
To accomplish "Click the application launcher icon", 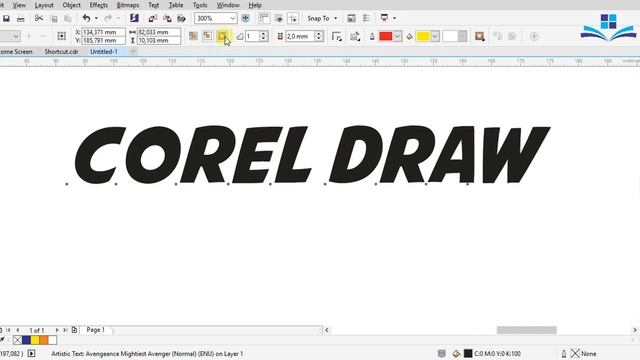I will pos(384,18).
